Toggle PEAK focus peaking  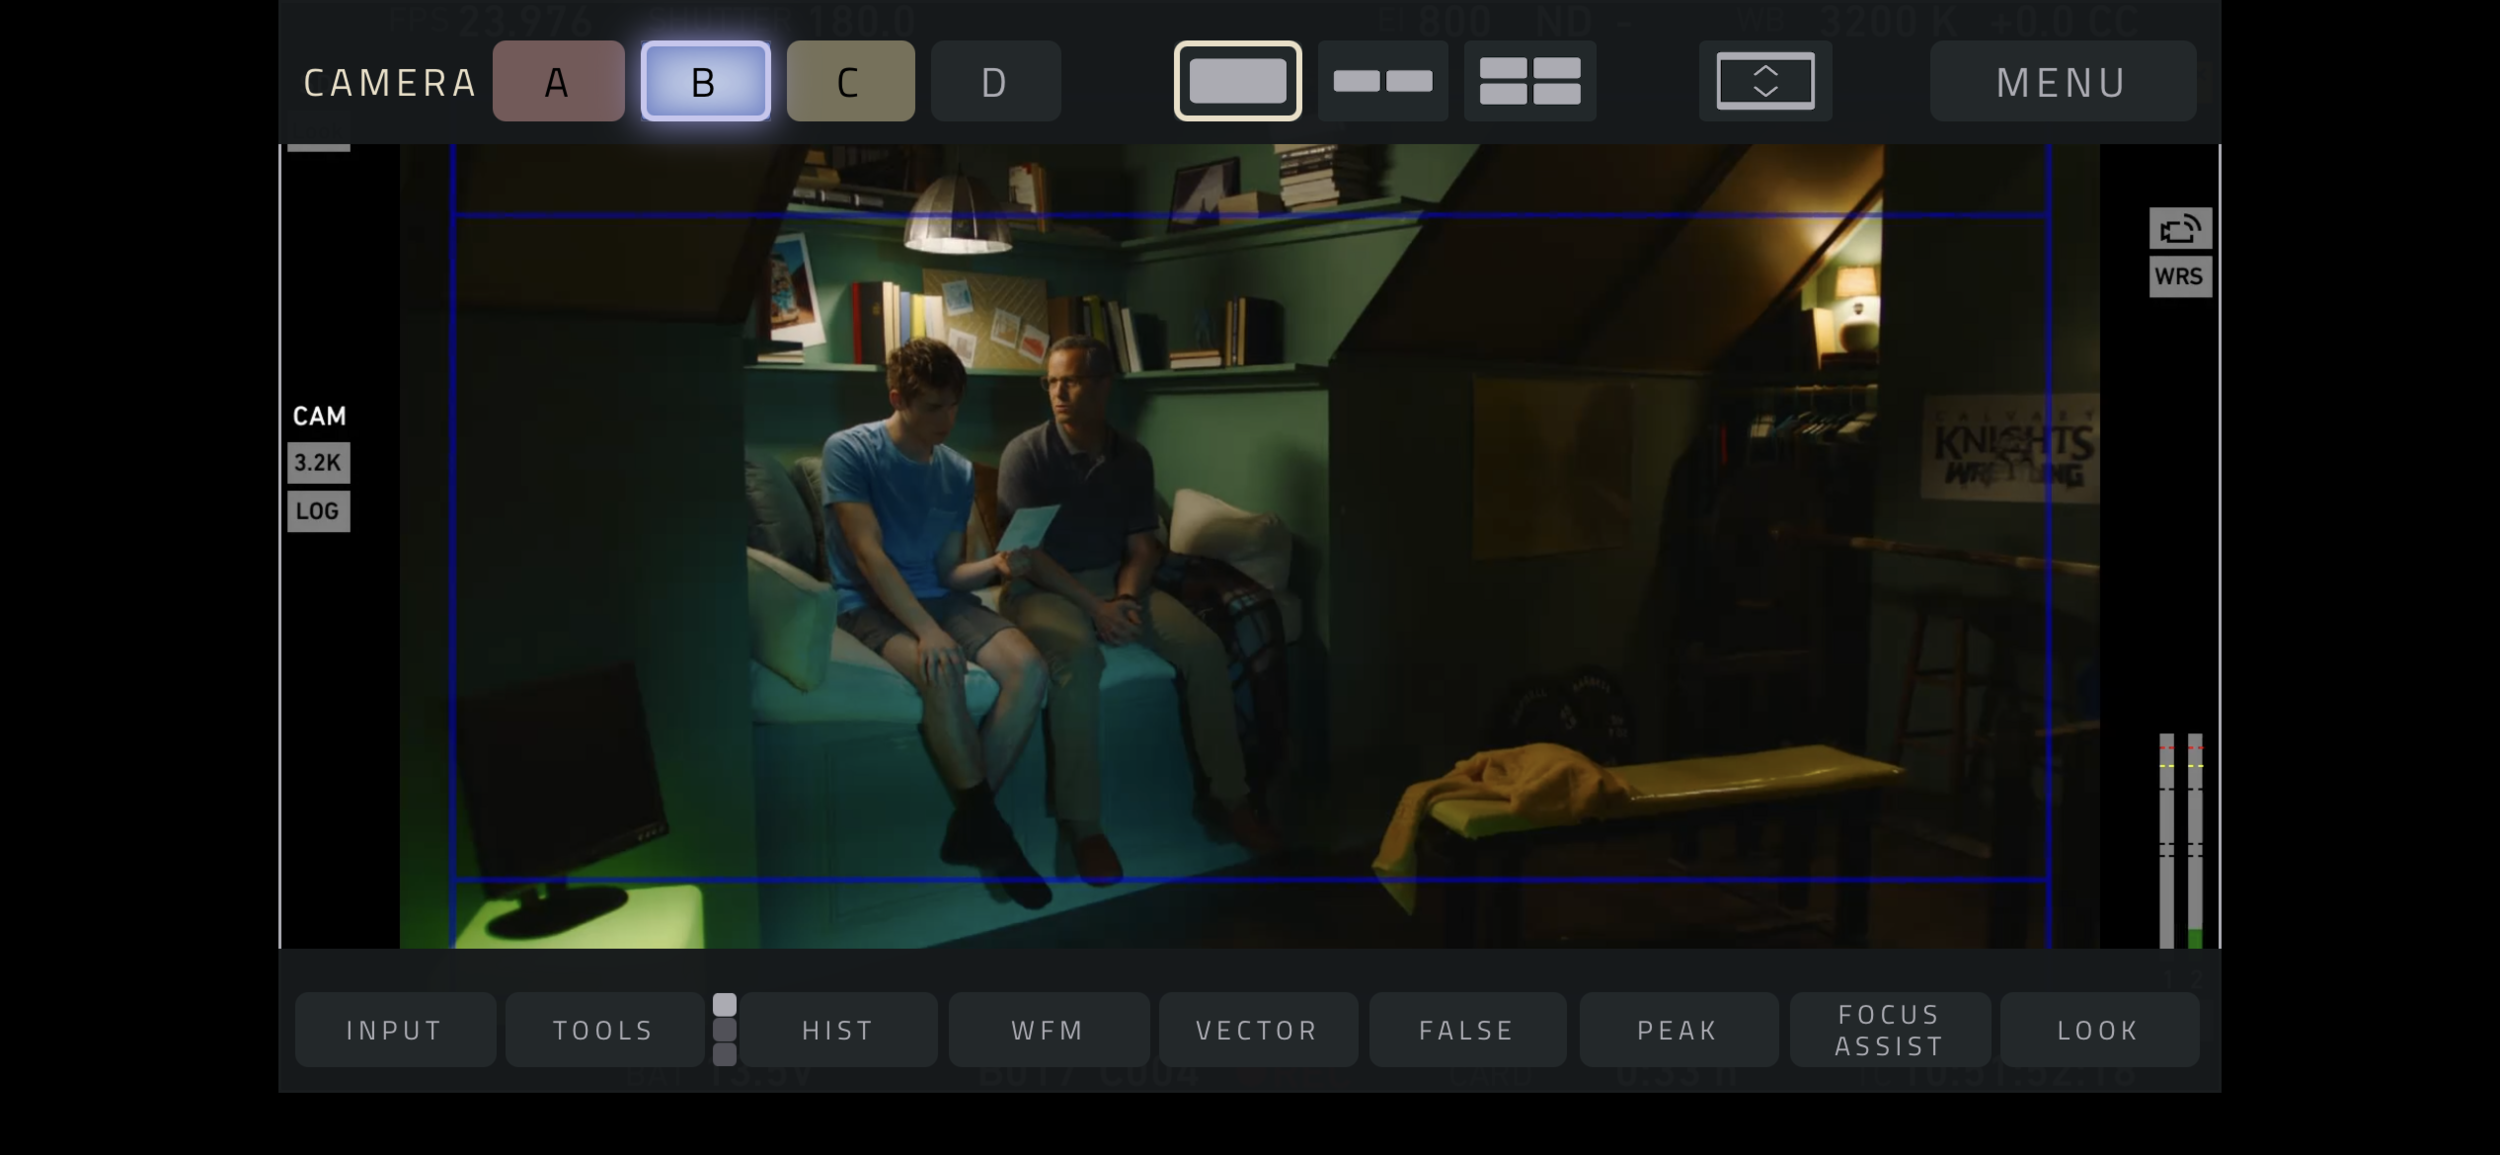[x=1678, y=1030]
